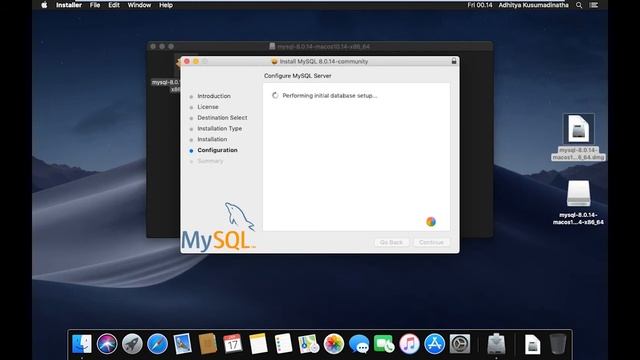Image resolution: width=640 pixels, height=360 pixels.
Task: Open Safari compass icon in dock
Action: coord(158,344)
